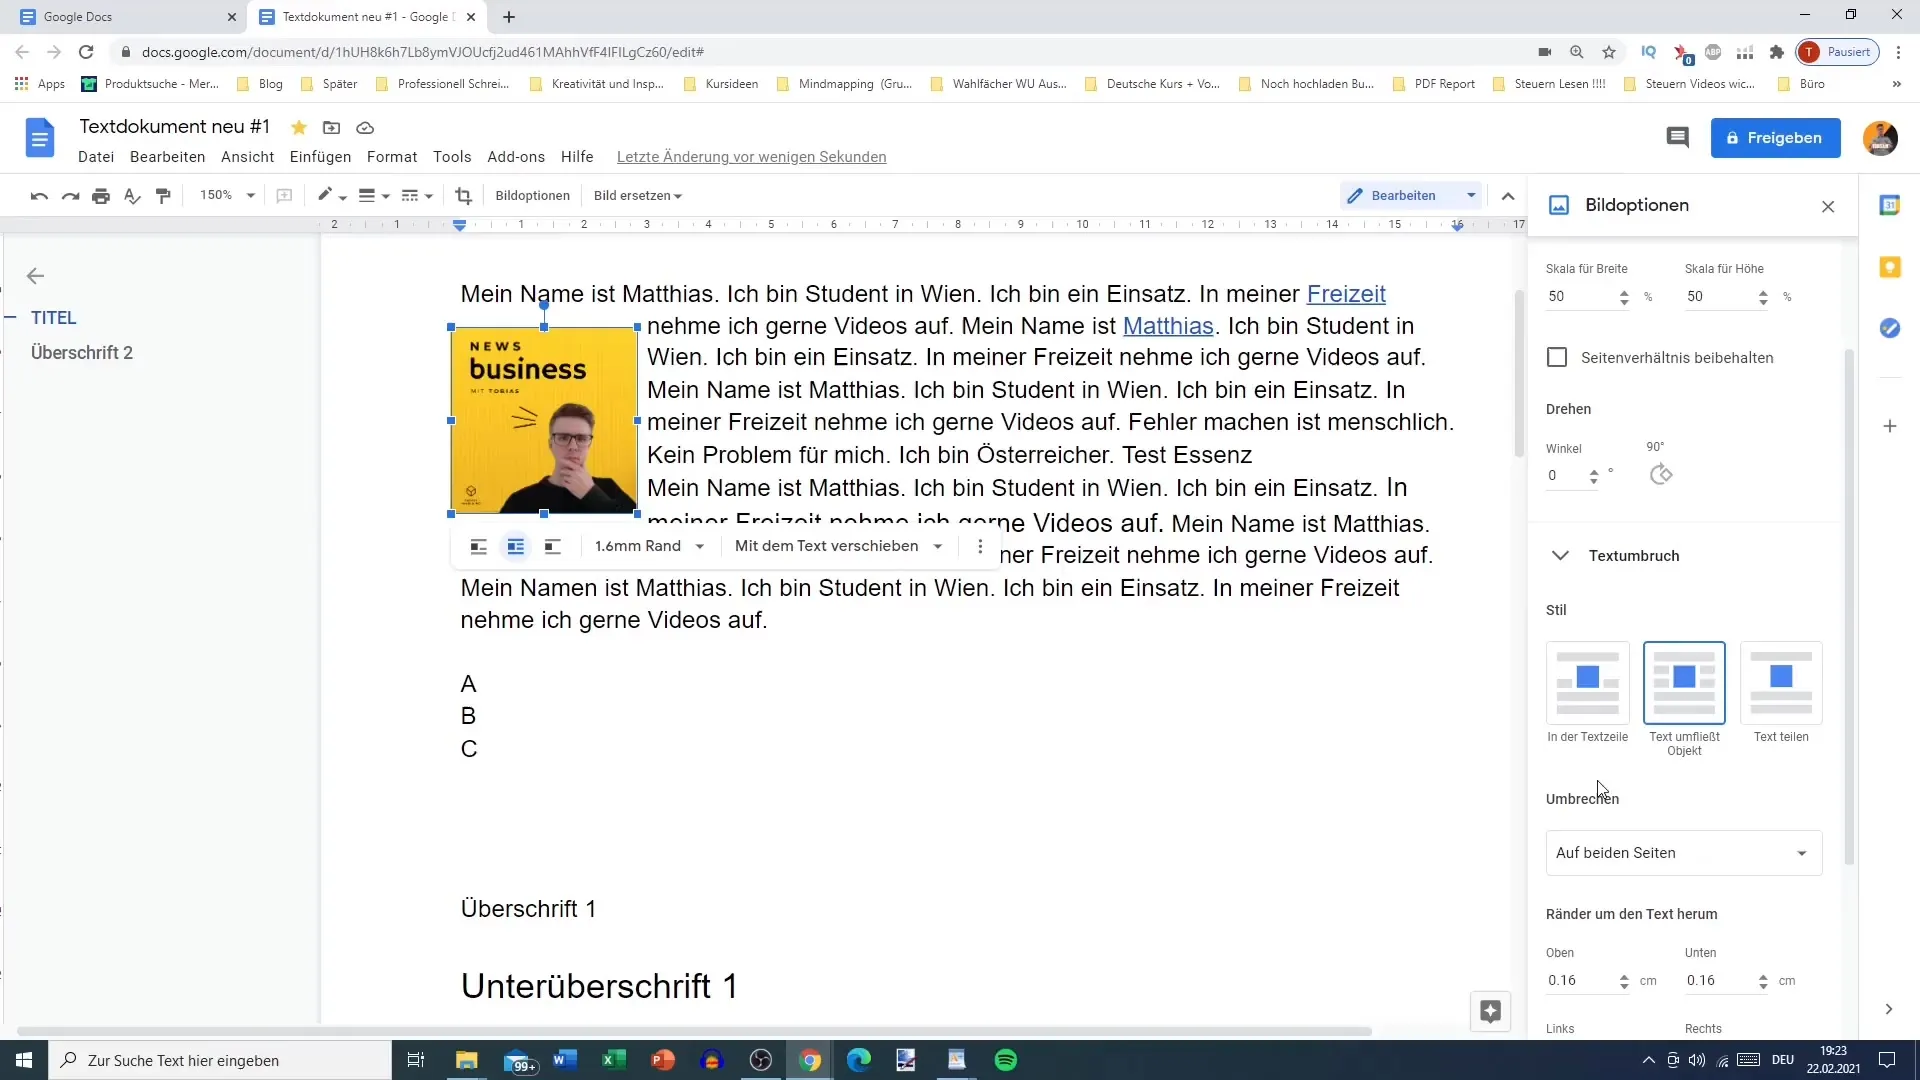1920x1080 pixels.
Task: Click the right-align image position icon
Action: tap(551, 546)
